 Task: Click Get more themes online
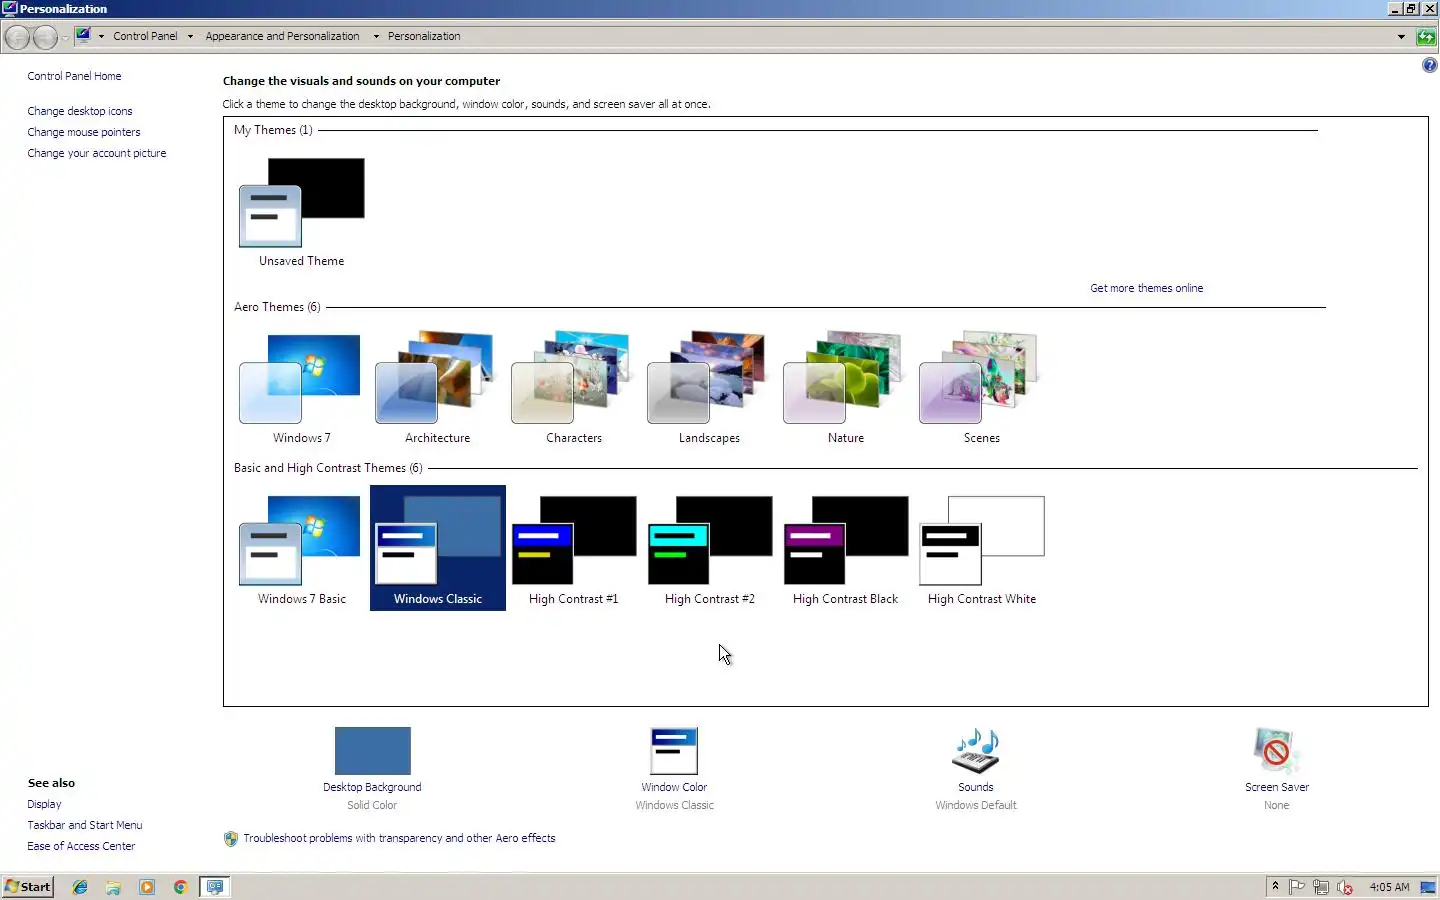[1146, 288]
